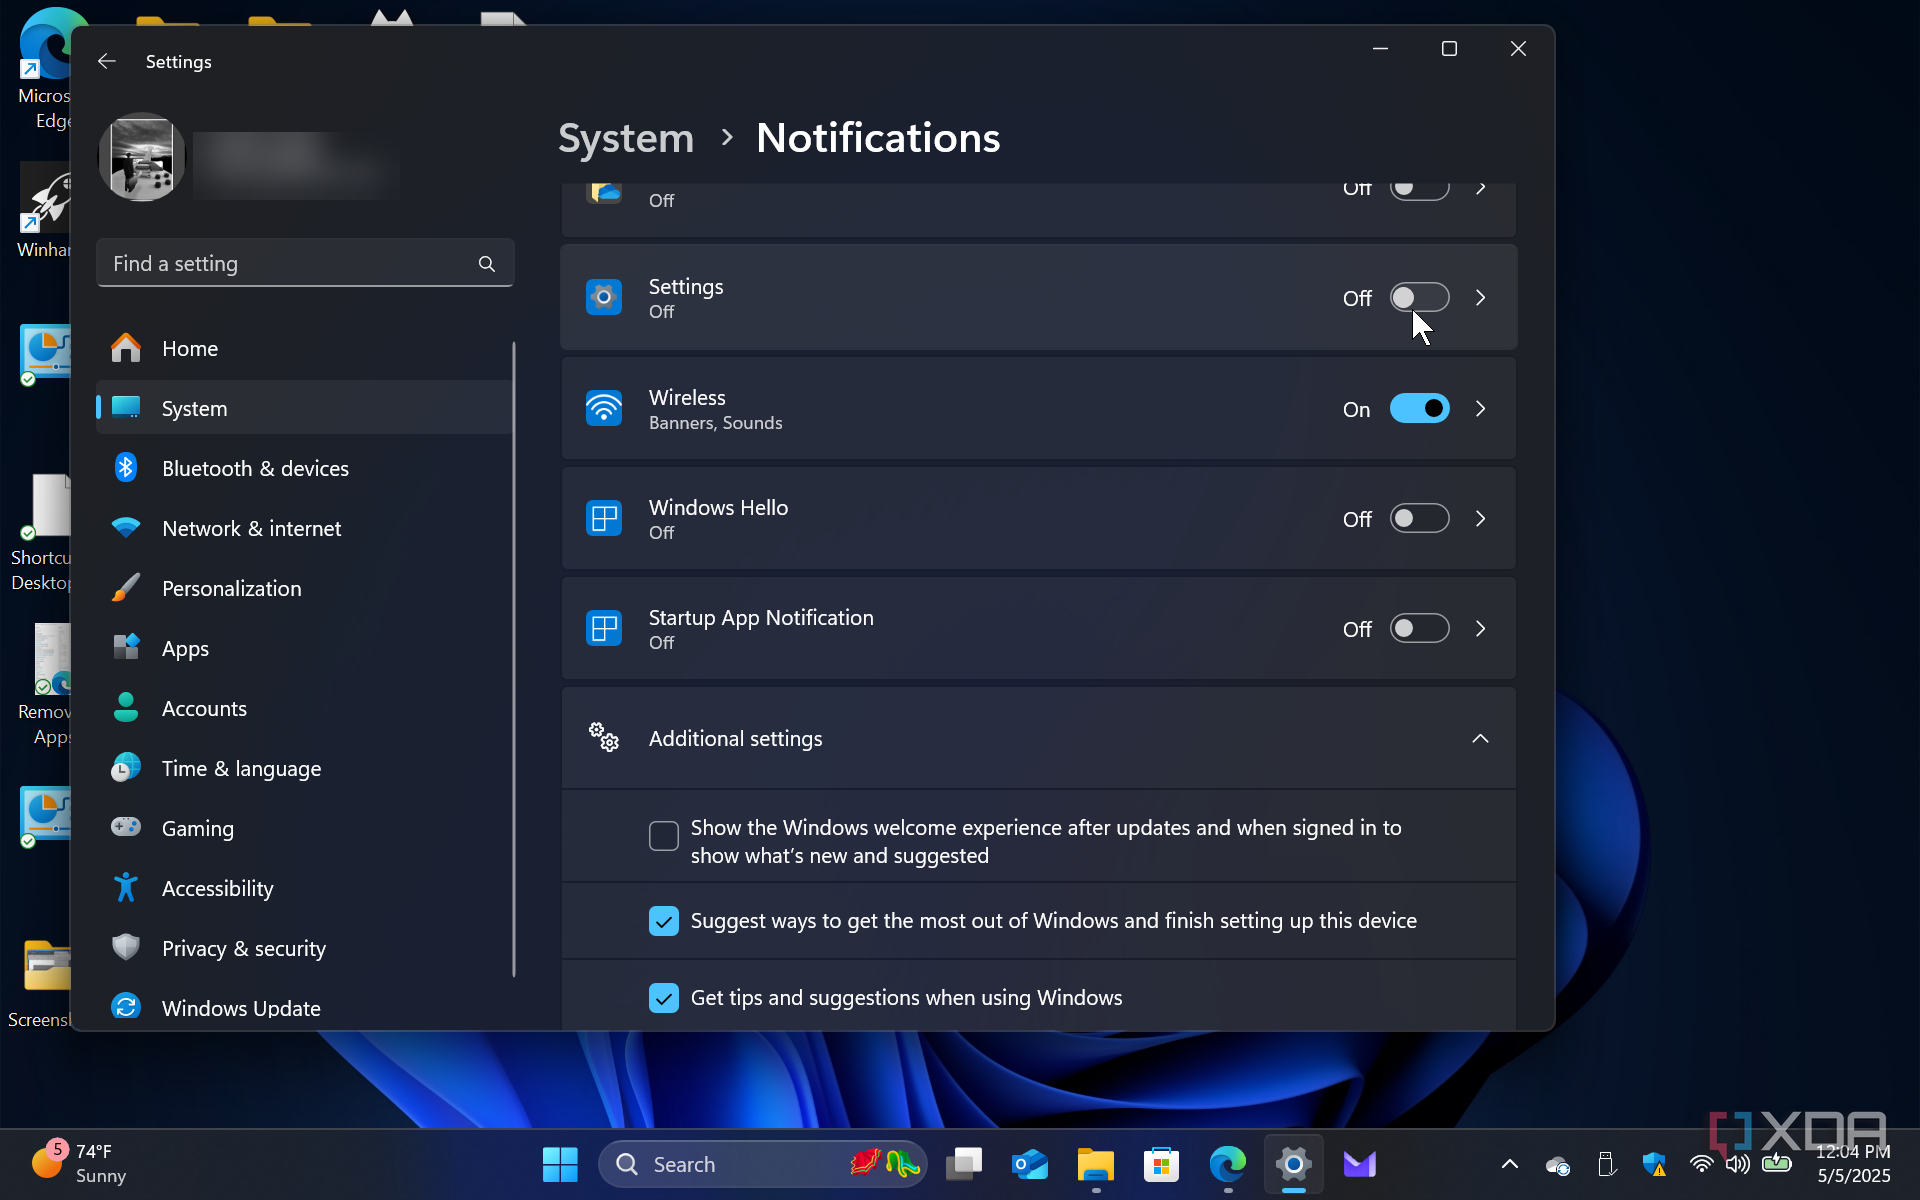The width and height of the screenshot is (1920, 1200).
Task: Open the clock showing 12:04 PM
Action: (x=1853, y=1164)
